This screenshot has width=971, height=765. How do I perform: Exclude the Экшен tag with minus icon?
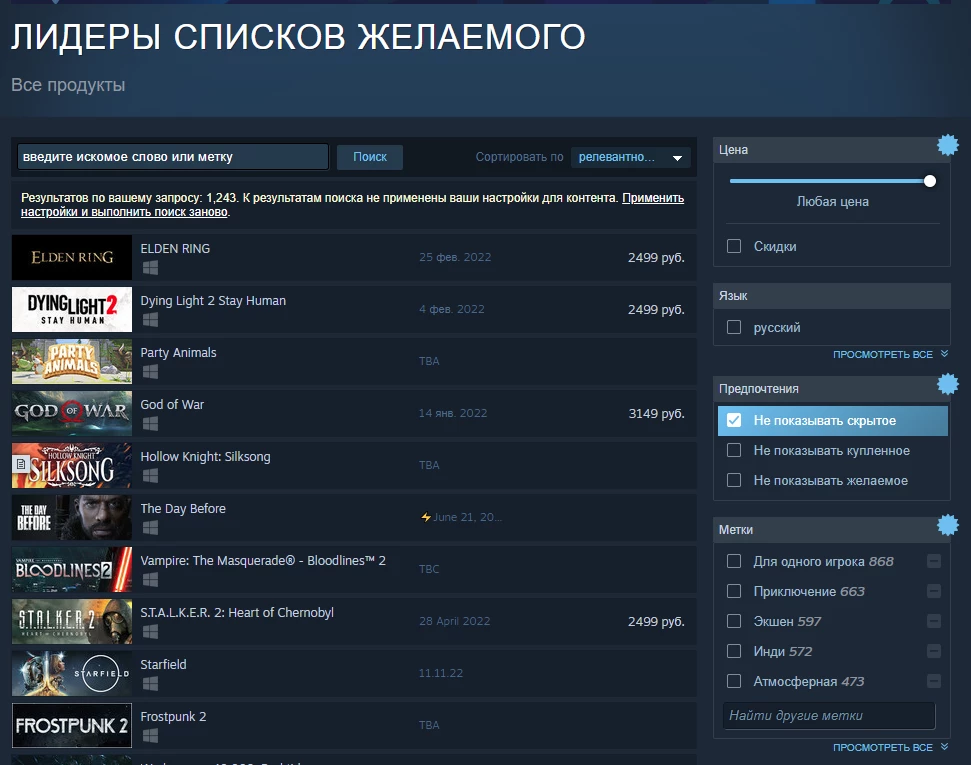tap(934, 621)
